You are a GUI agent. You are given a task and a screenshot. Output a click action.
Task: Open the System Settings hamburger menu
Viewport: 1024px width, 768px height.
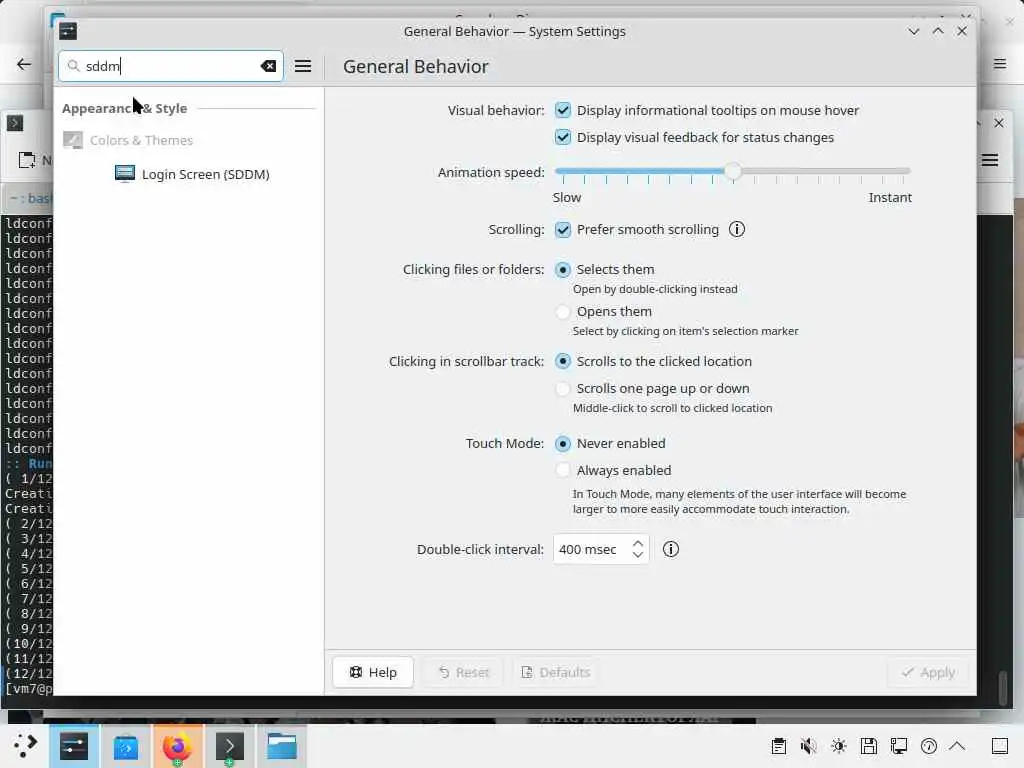tap(302, 66)
